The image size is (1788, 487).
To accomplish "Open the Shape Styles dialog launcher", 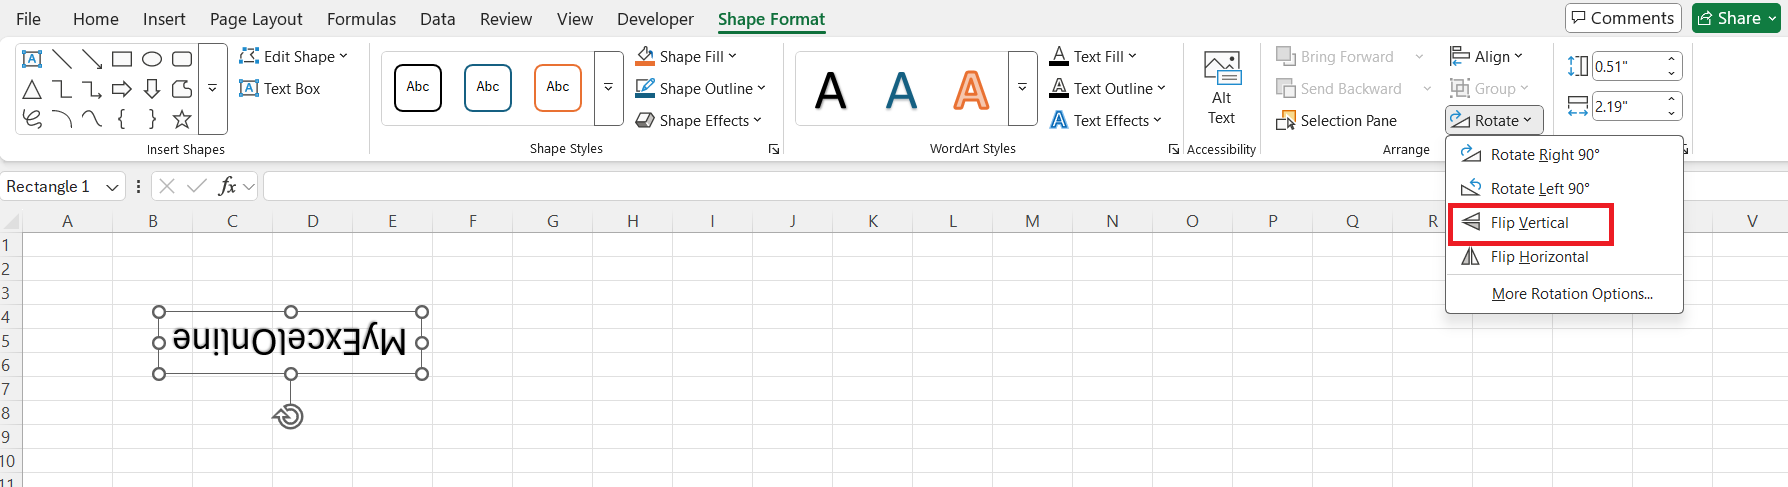I will [774, 149].
